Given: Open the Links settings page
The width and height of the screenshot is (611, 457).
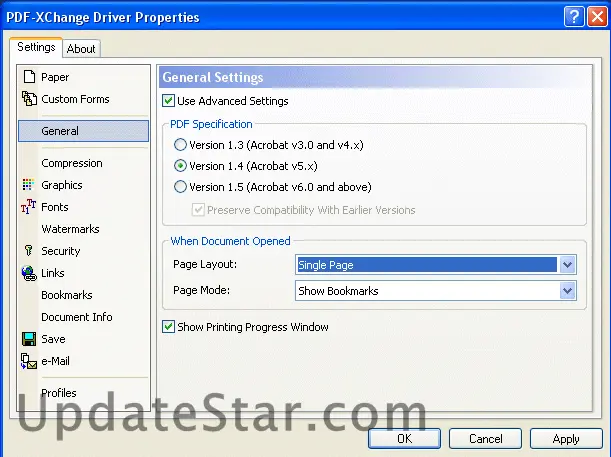Looking at the screenshot, I should (x=83, y=273).
